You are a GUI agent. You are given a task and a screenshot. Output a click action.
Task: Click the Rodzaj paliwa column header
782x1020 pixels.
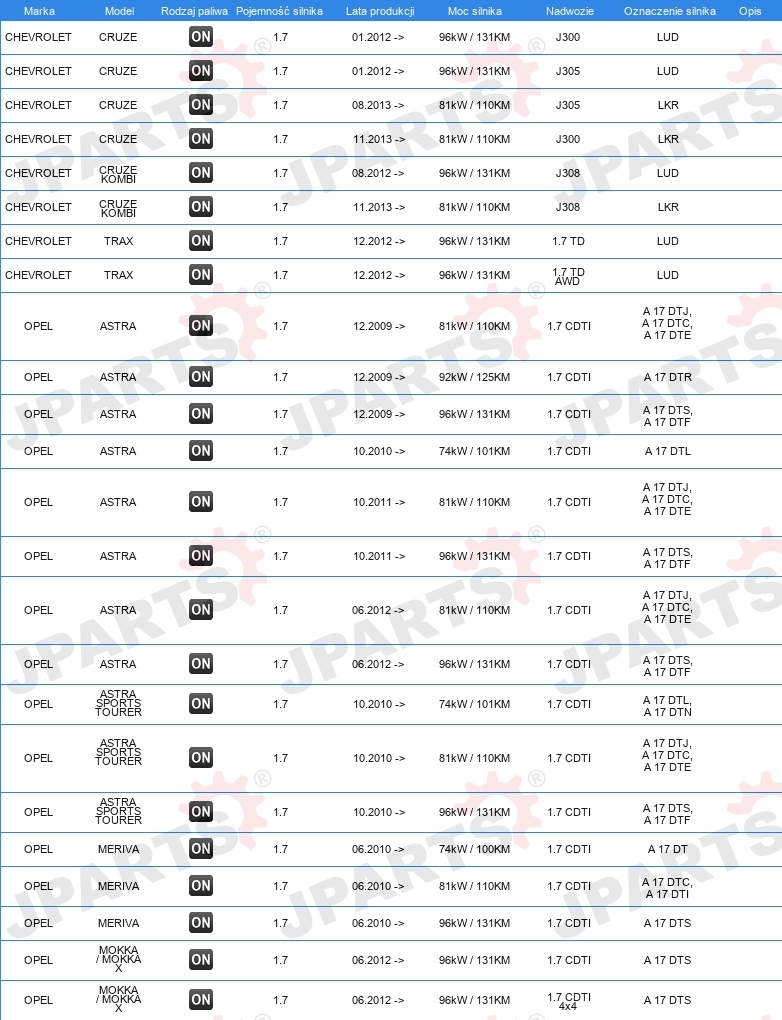[x=195, y=11]
